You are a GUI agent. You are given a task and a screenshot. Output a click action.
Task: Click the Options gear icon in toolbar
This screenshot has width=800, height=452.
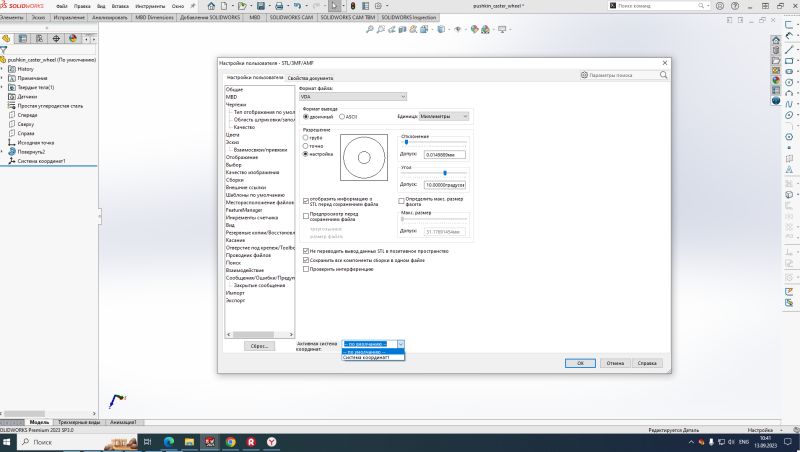click(378, 6)
